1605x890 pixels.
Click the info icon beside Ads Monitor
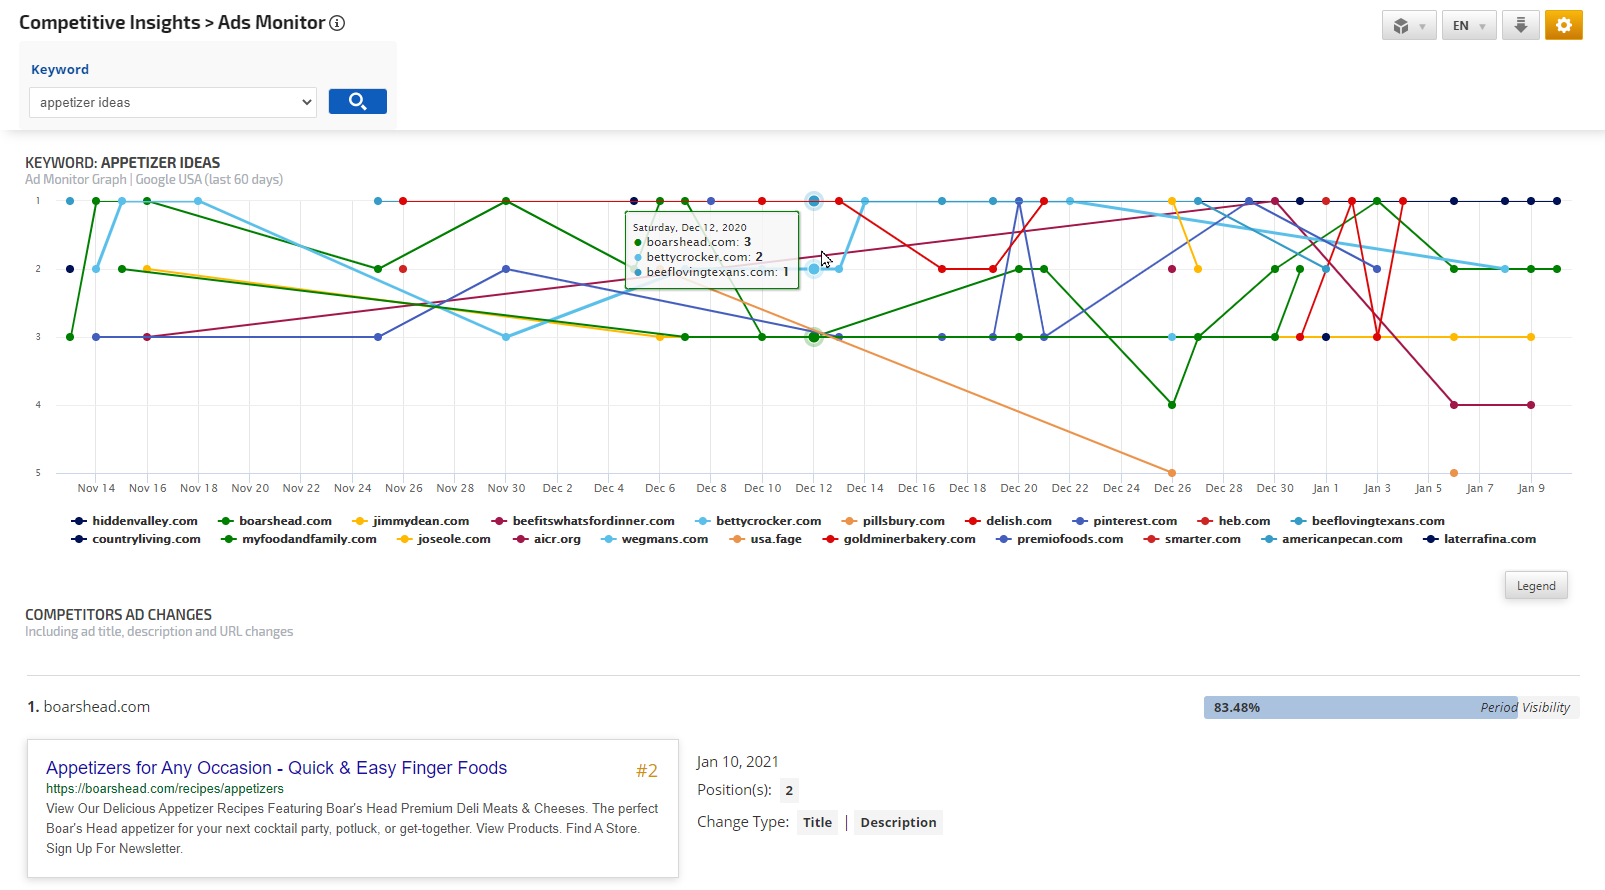[337, 23]
